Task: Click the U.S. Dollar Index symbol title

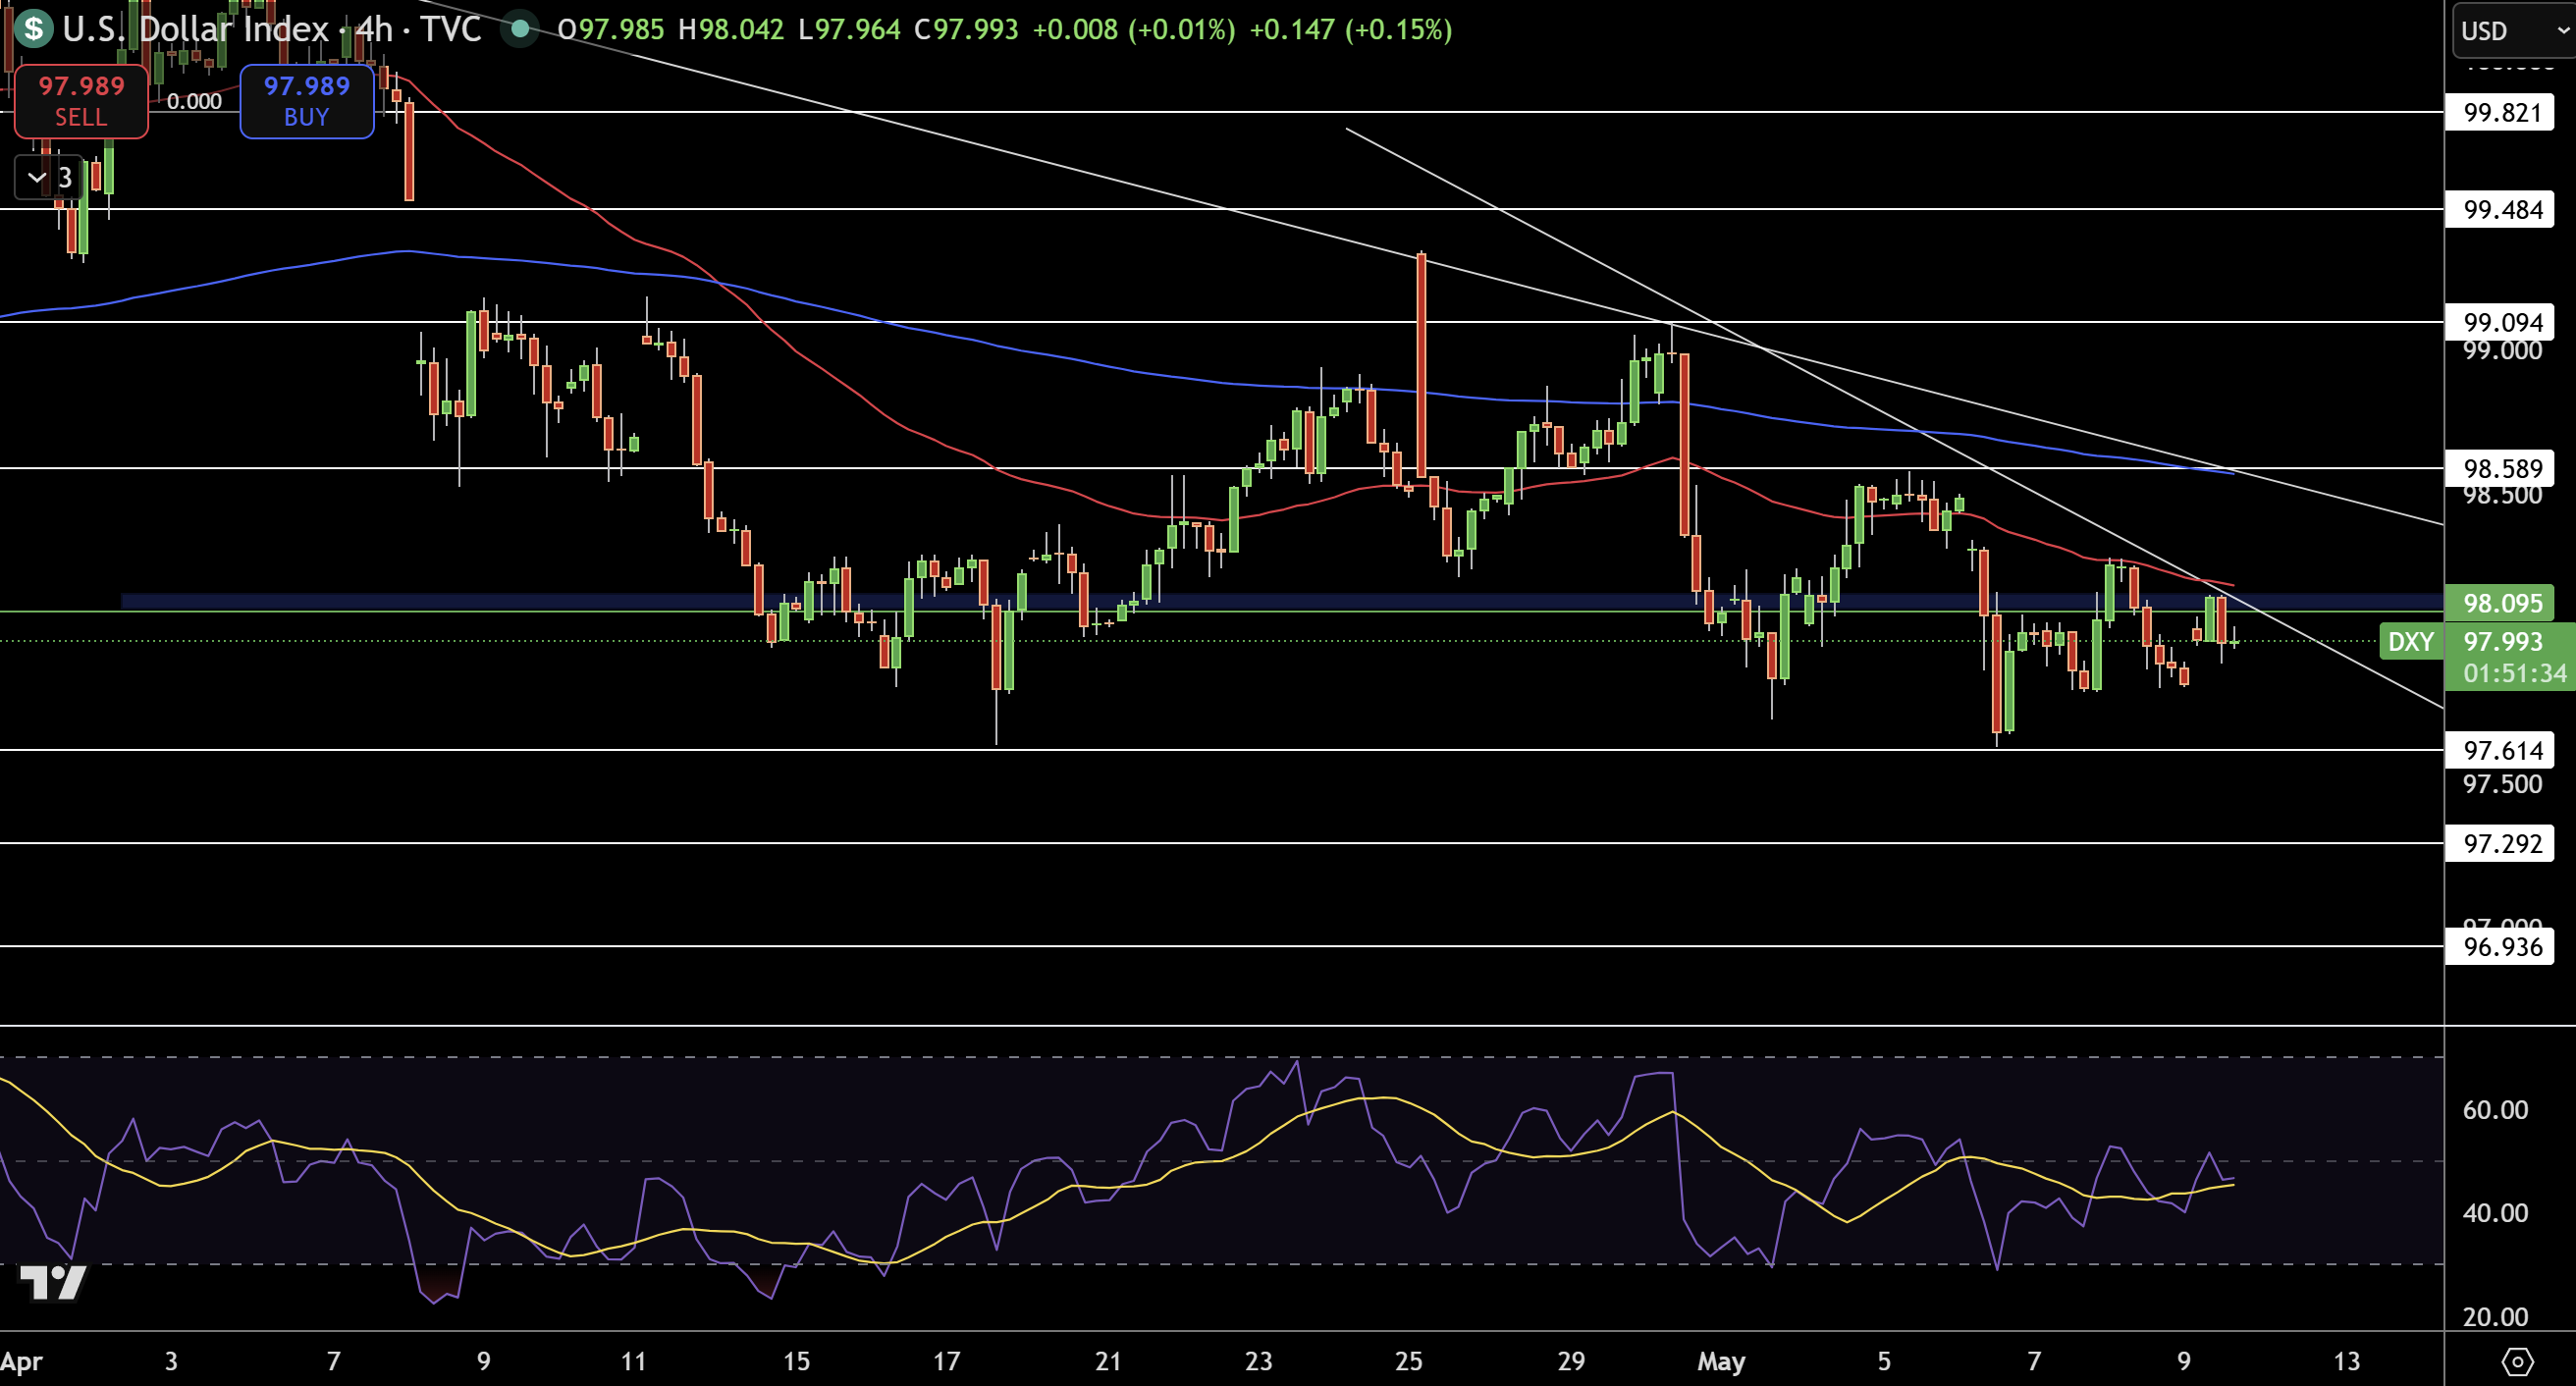Action: (195, 29)
